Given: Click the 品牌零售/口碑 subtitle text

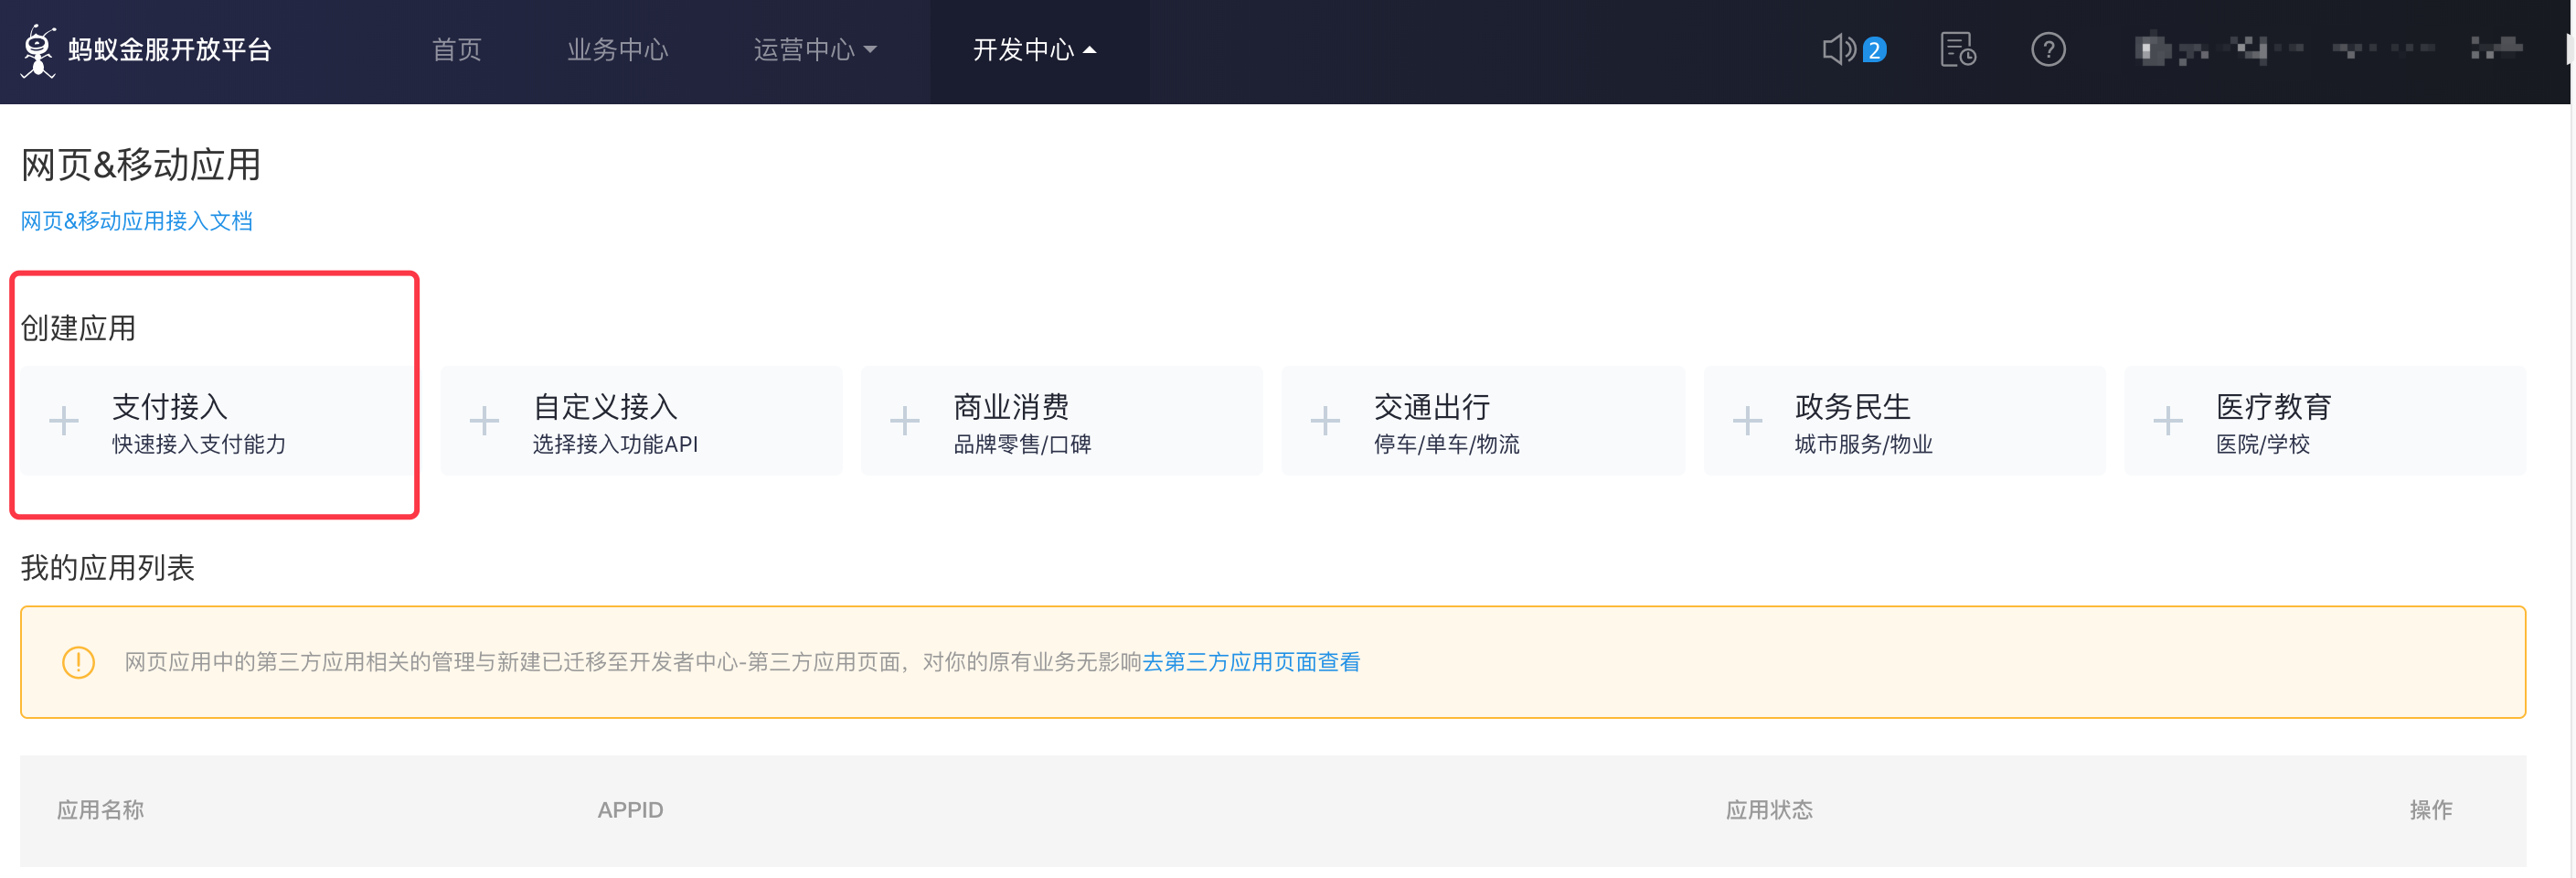Looking at the screenshot, I should coord(1022,444).
